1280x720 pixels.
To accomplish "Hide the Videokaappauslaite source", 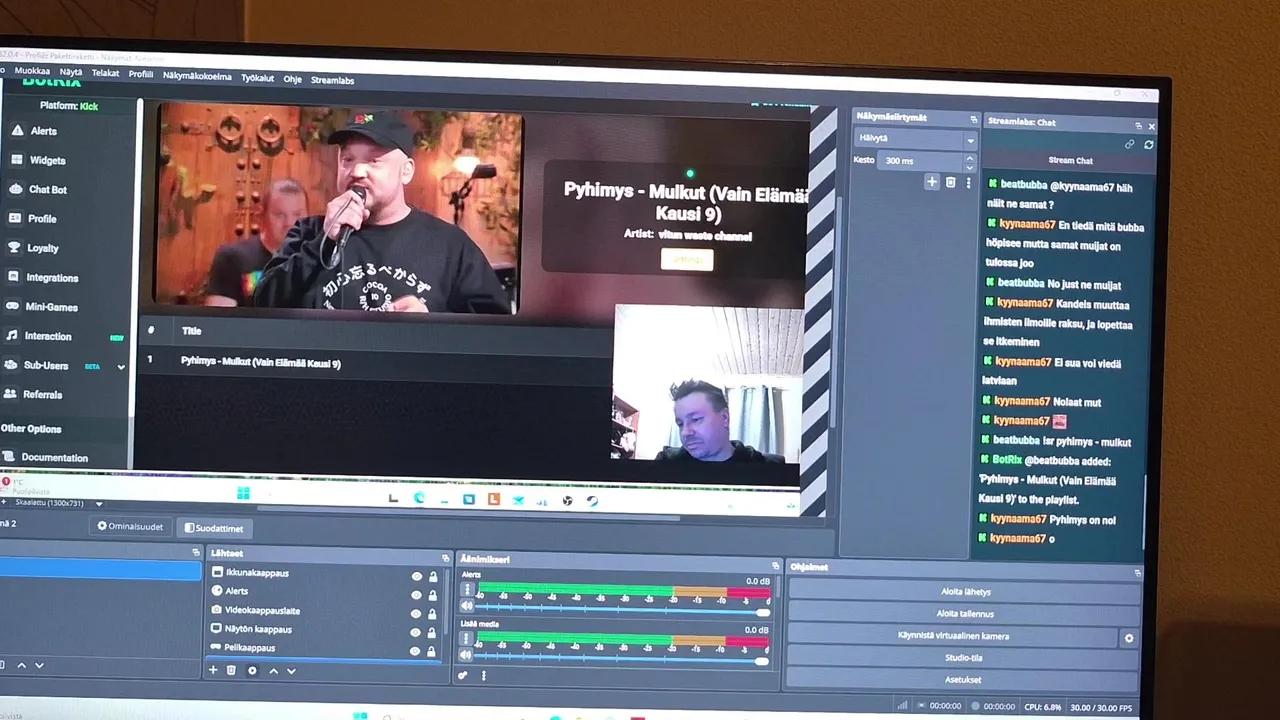I will pyautogui.click(x=417, y=613).
